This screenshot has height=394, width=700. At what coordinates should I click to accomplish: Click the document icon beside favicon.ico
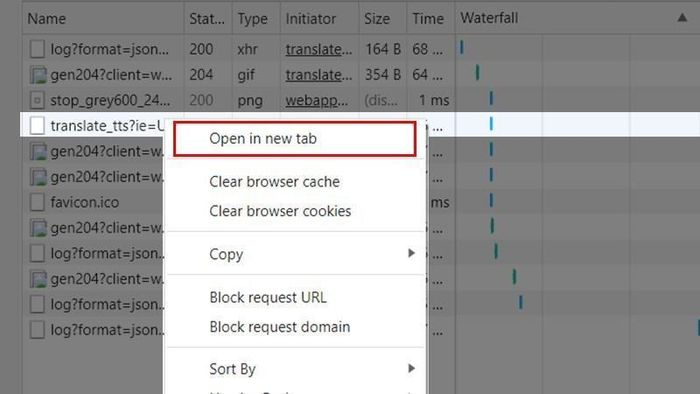(x=38, y=202)
